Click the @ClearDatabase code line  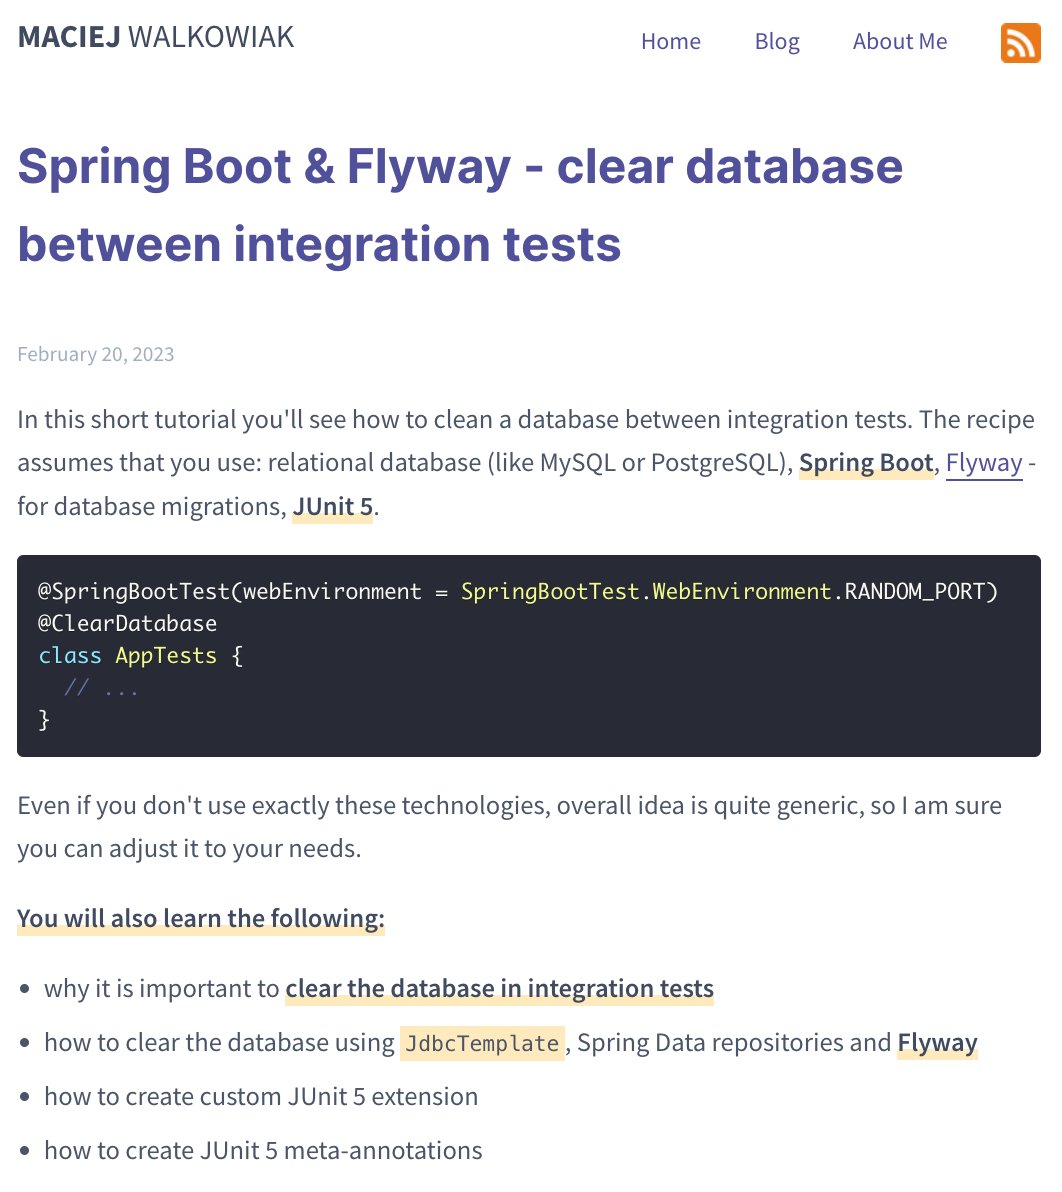[128, 623]
